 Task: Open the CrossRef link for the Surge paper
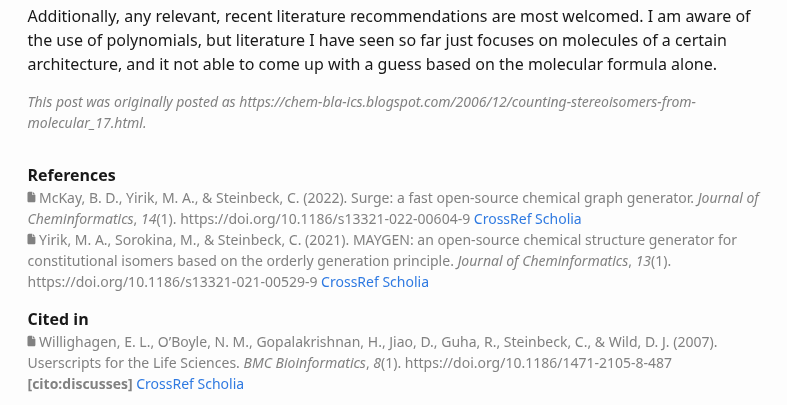(x=500, y=219)
